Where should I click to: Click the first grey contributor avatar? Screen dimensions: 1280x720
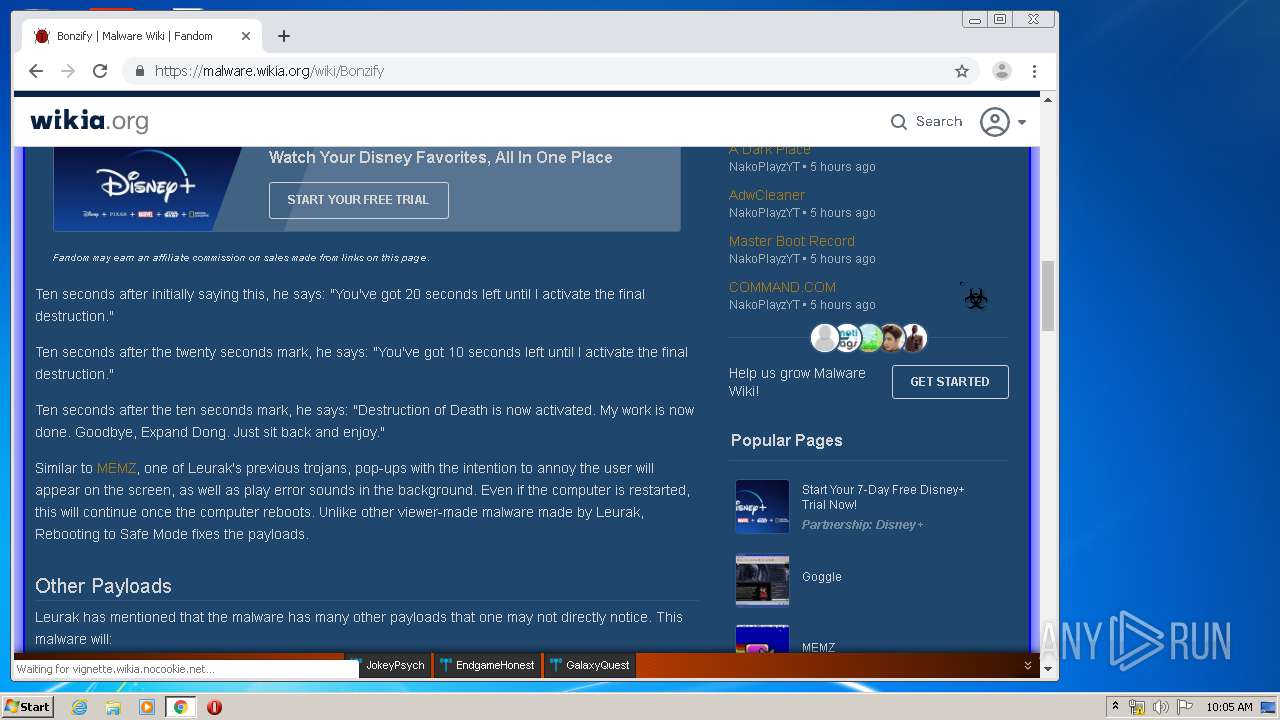(824, 338)
